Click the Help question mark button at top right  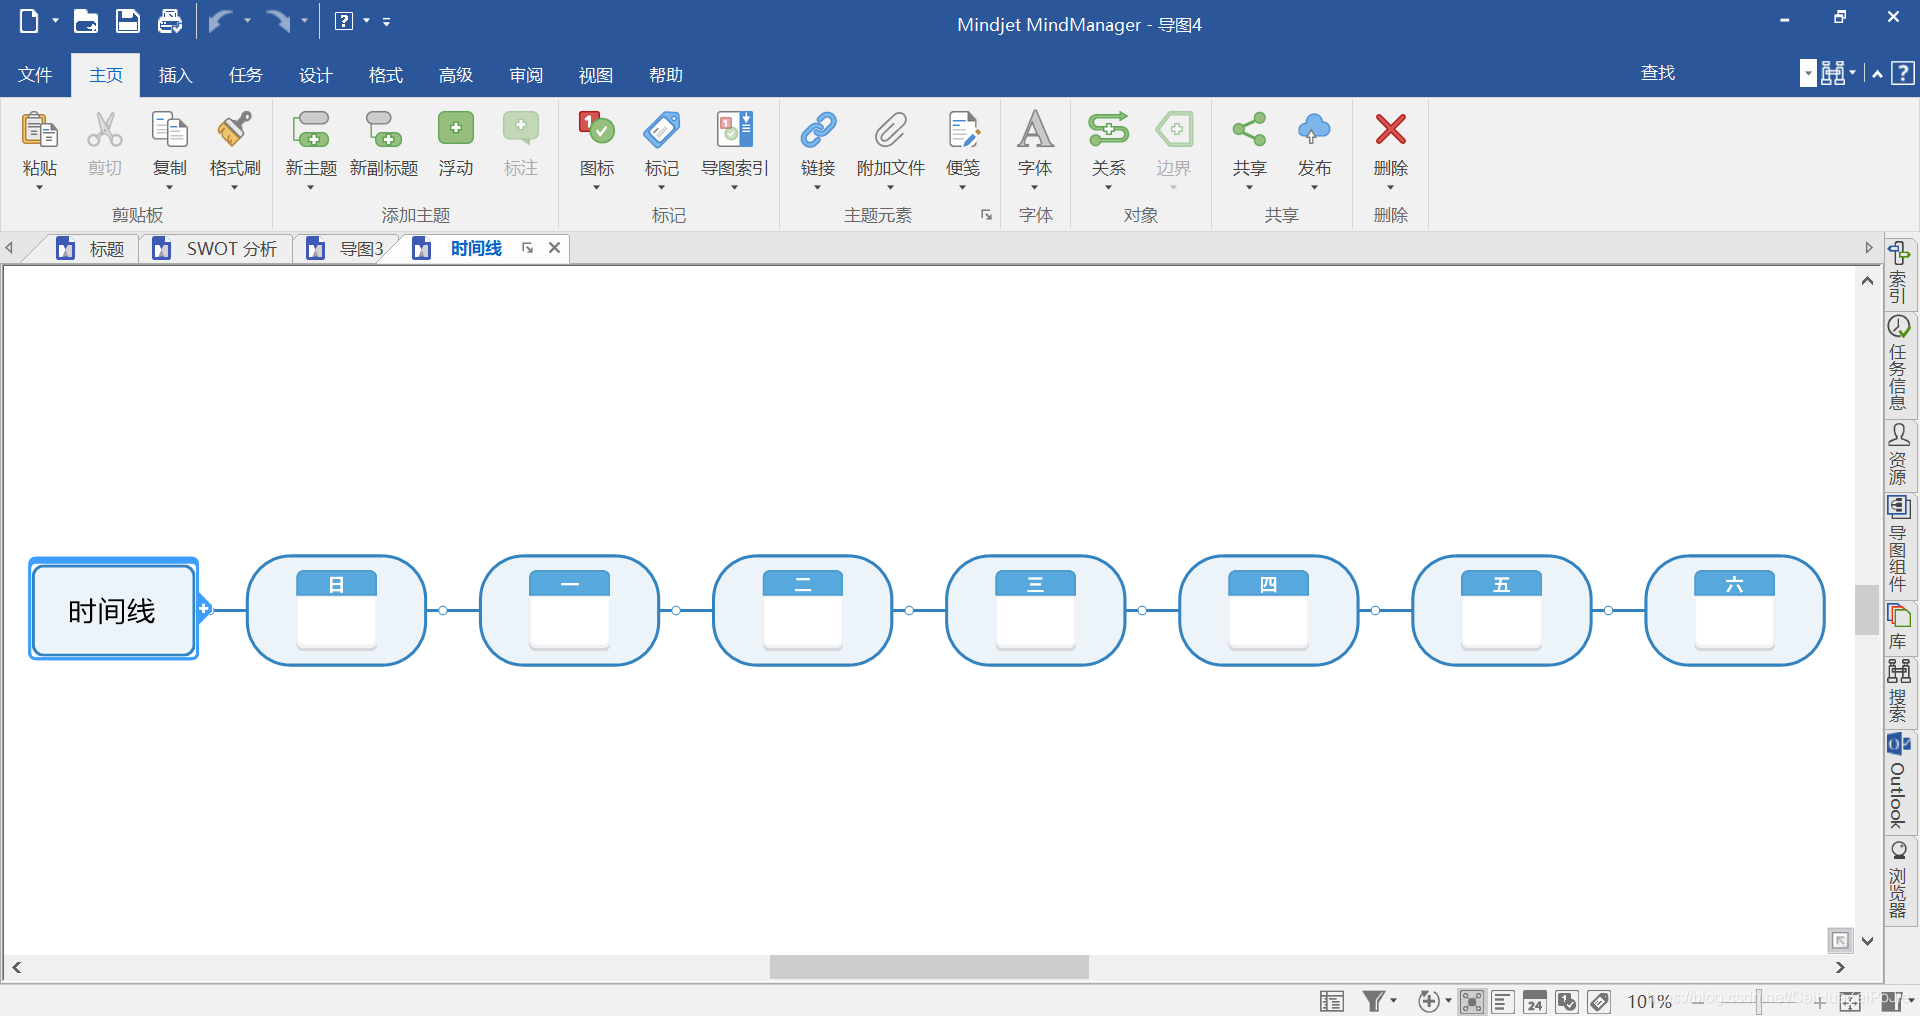click(x=1903, y=73)
